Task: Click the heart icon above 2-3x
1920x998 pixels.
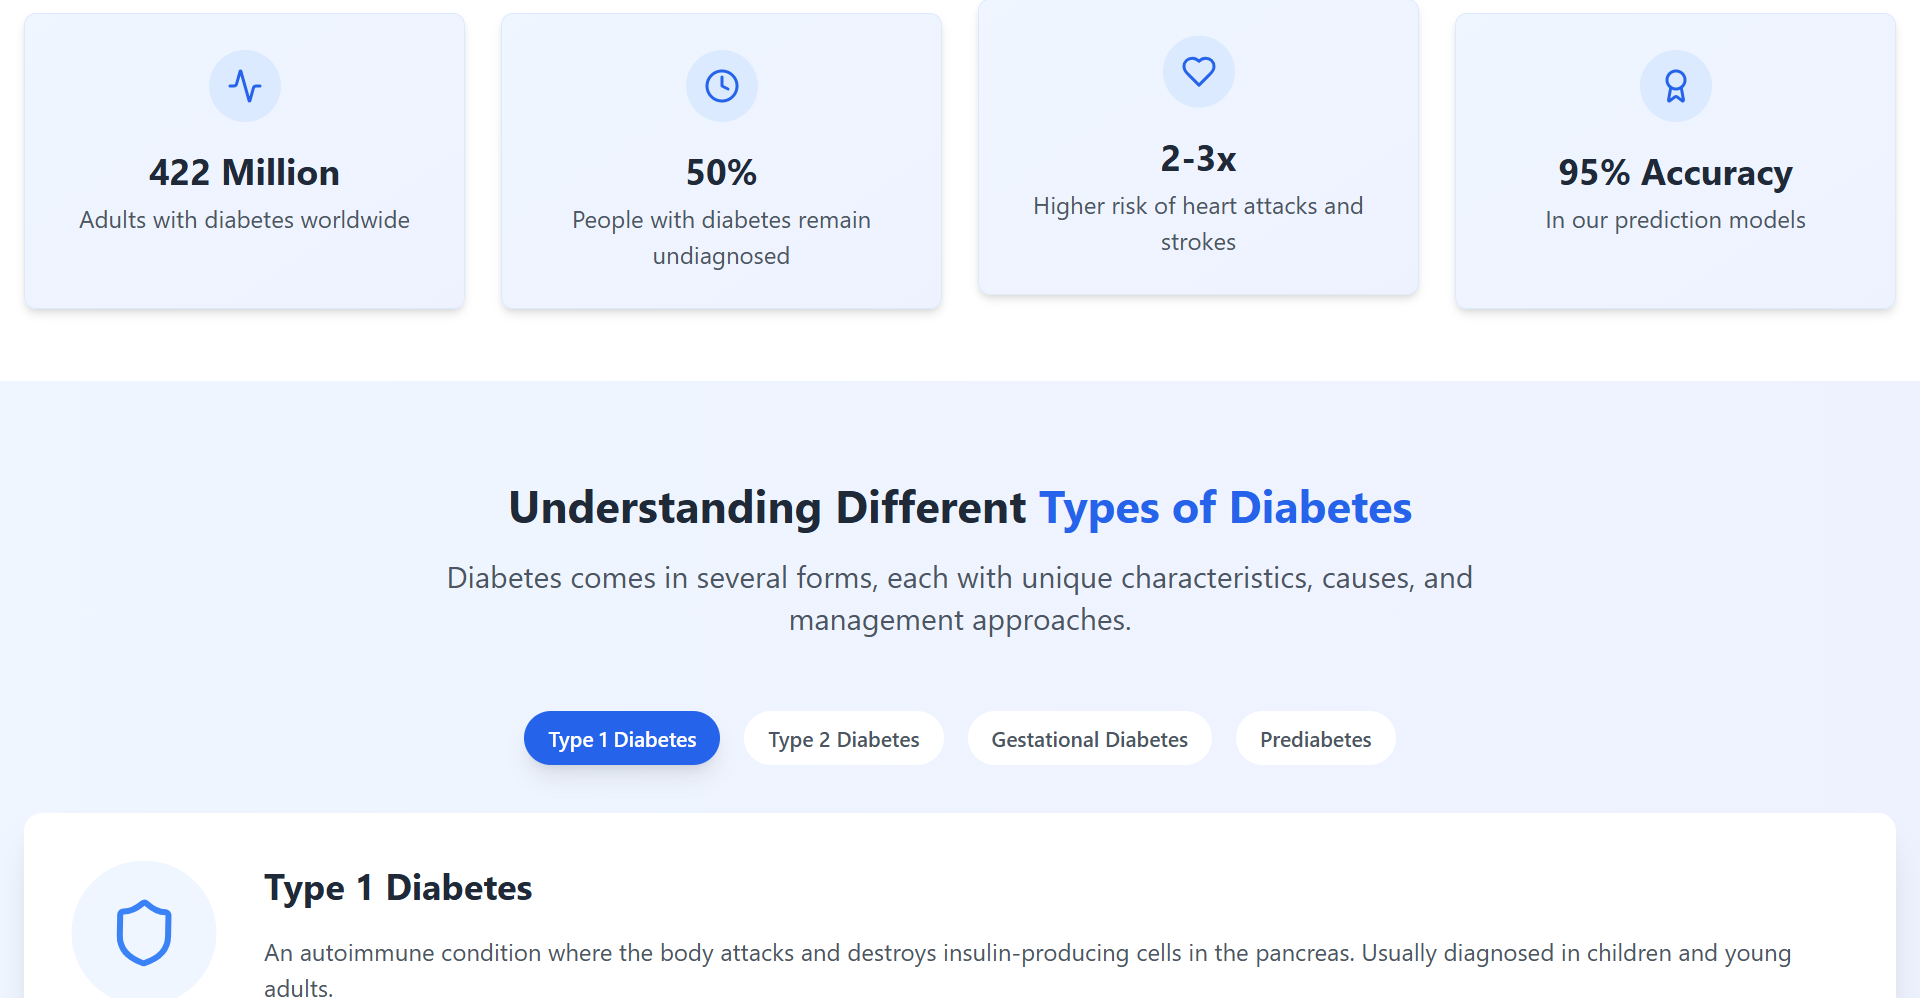Action: point(1199,72)
